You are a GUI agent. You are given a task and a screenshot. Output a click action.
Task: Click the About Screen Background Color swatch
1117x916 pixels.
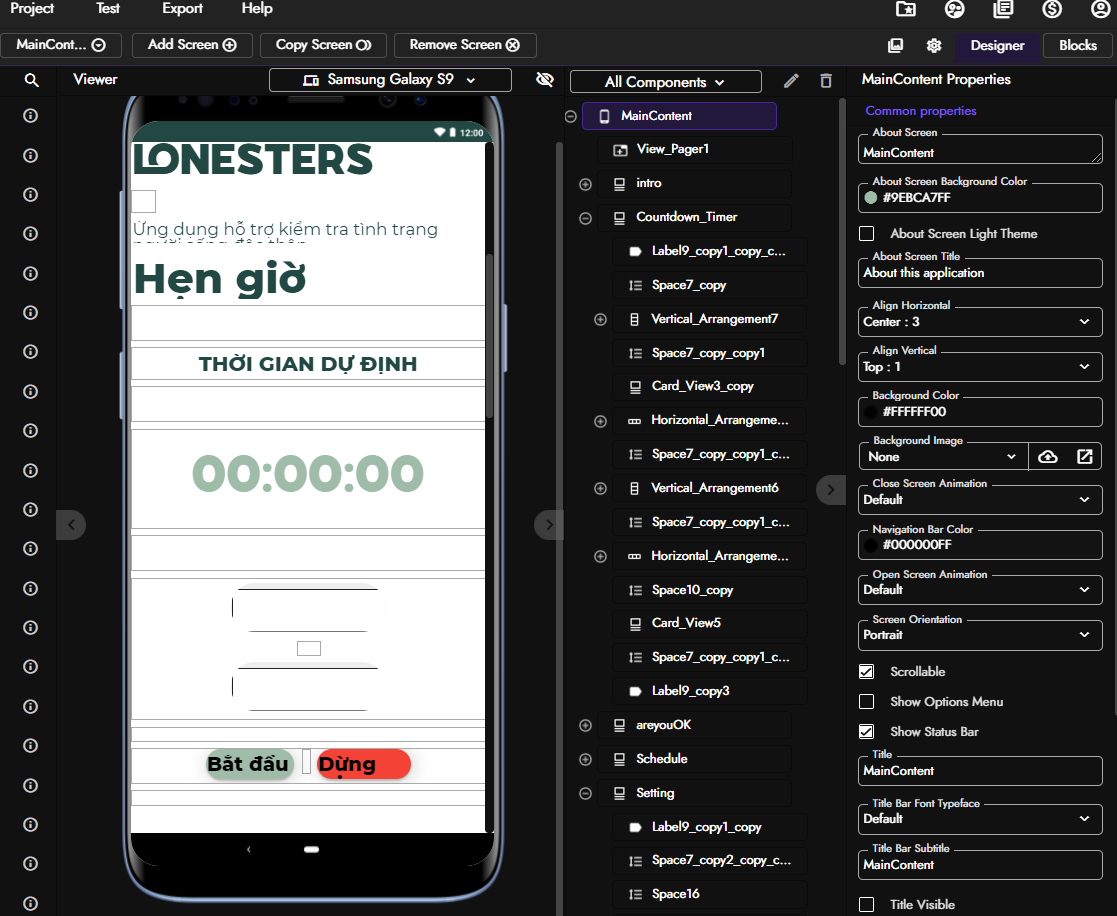click(871, 198)
